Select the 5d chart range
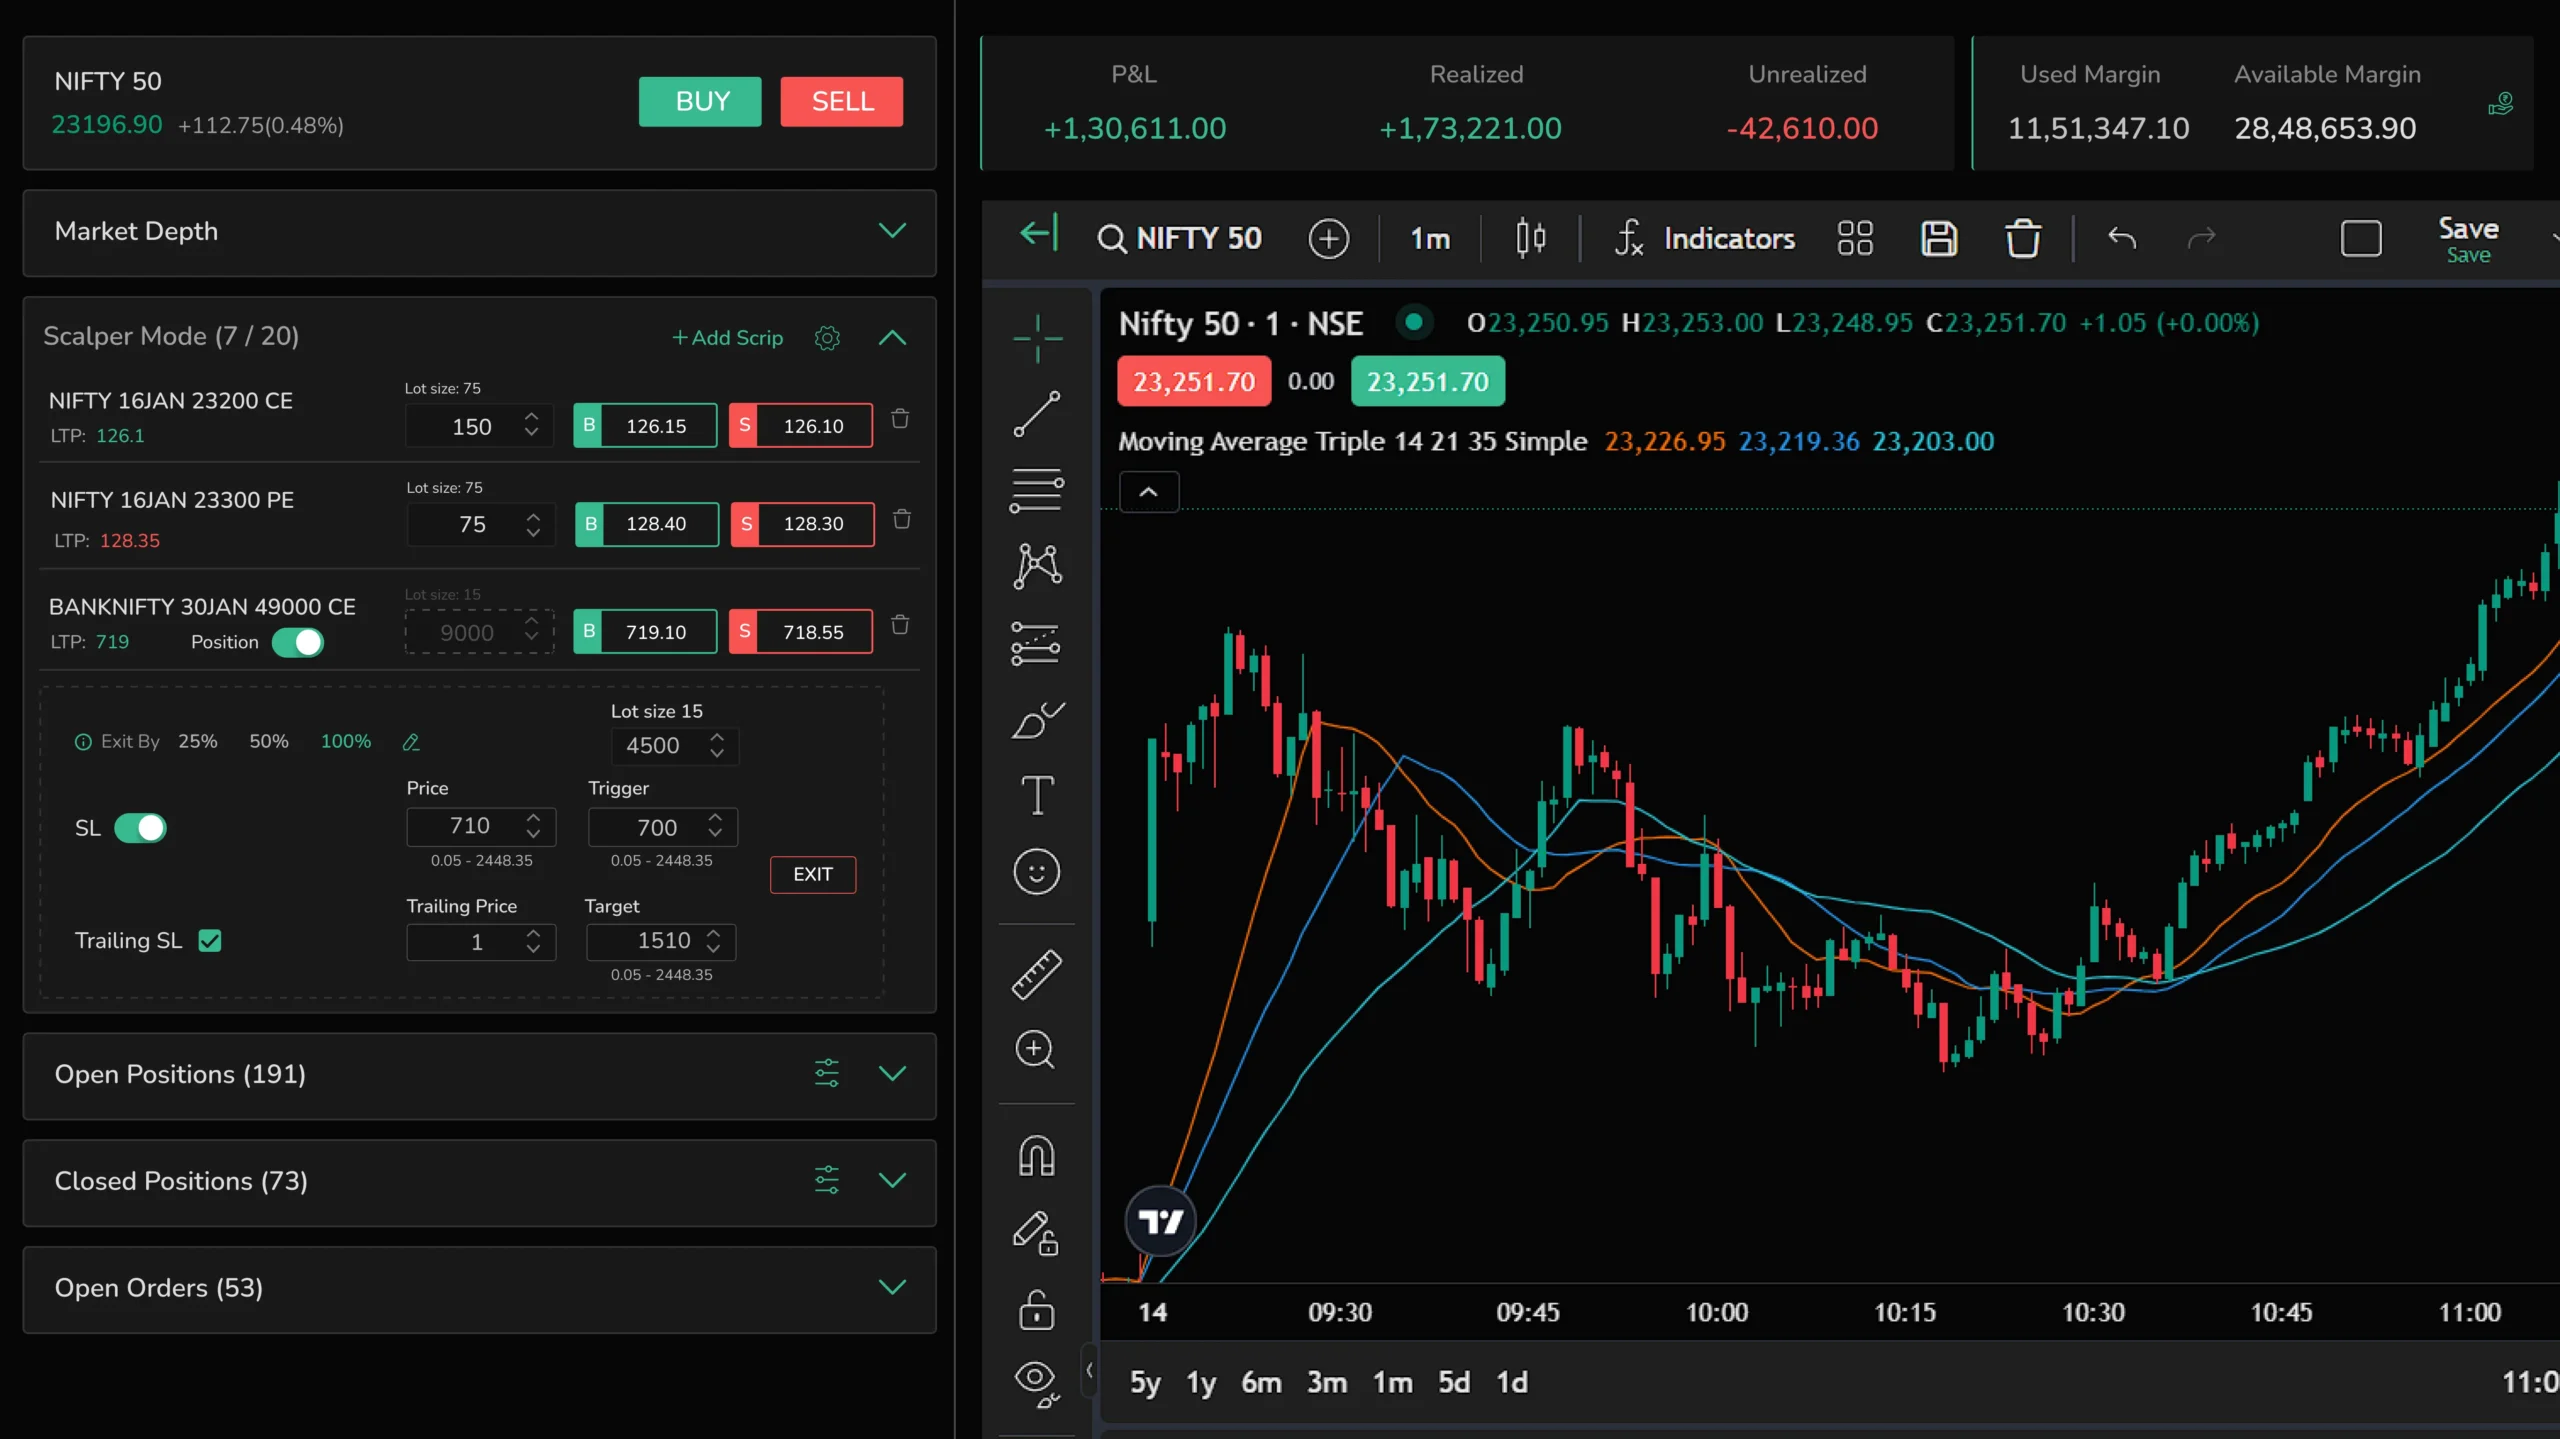 (x=1453, y=1382)
